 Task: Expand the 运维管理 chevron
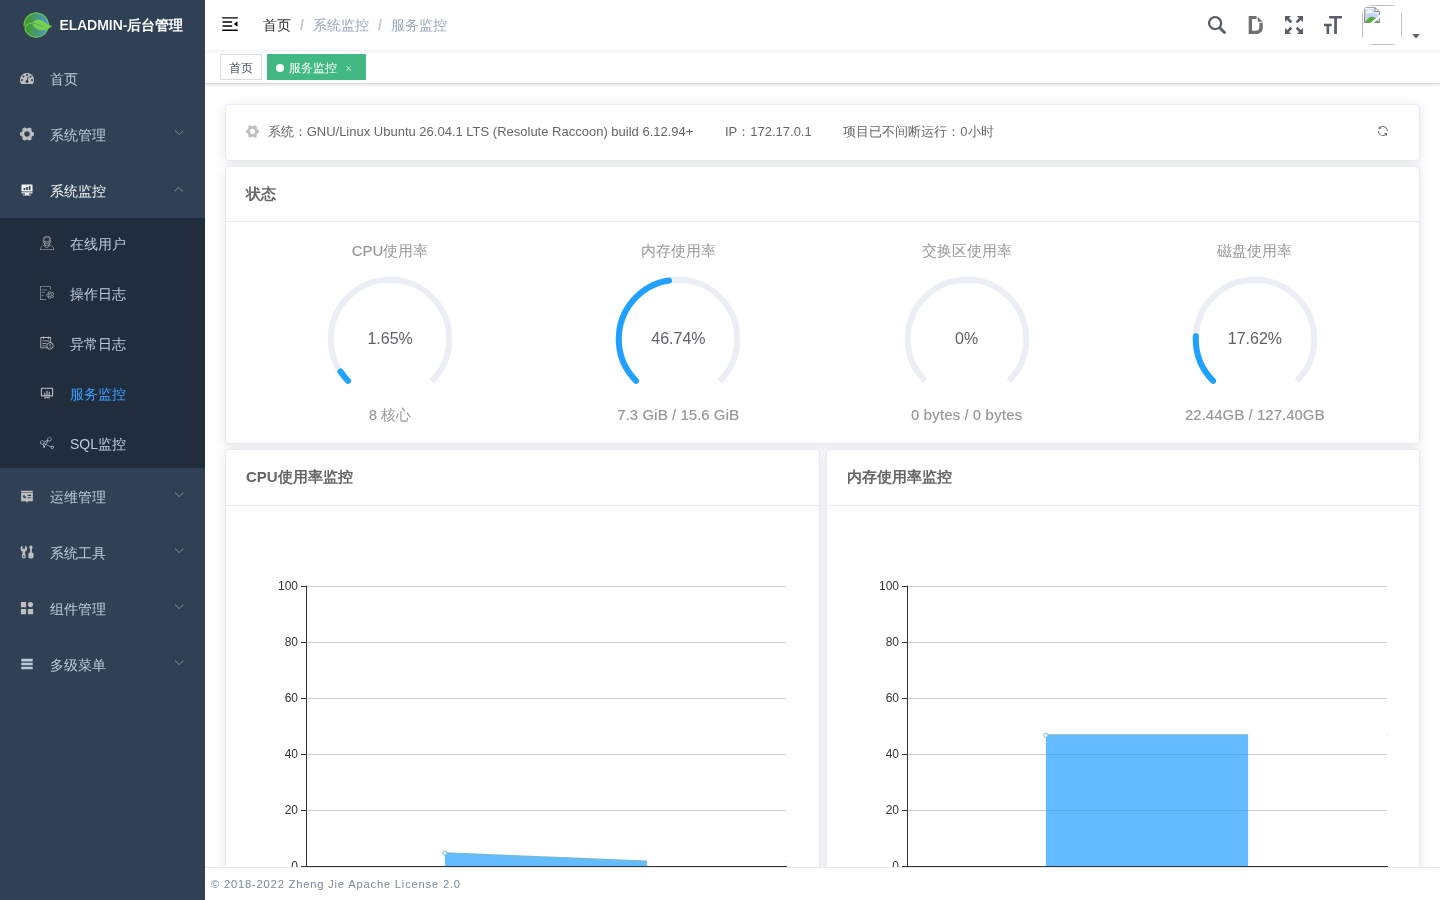179,495
